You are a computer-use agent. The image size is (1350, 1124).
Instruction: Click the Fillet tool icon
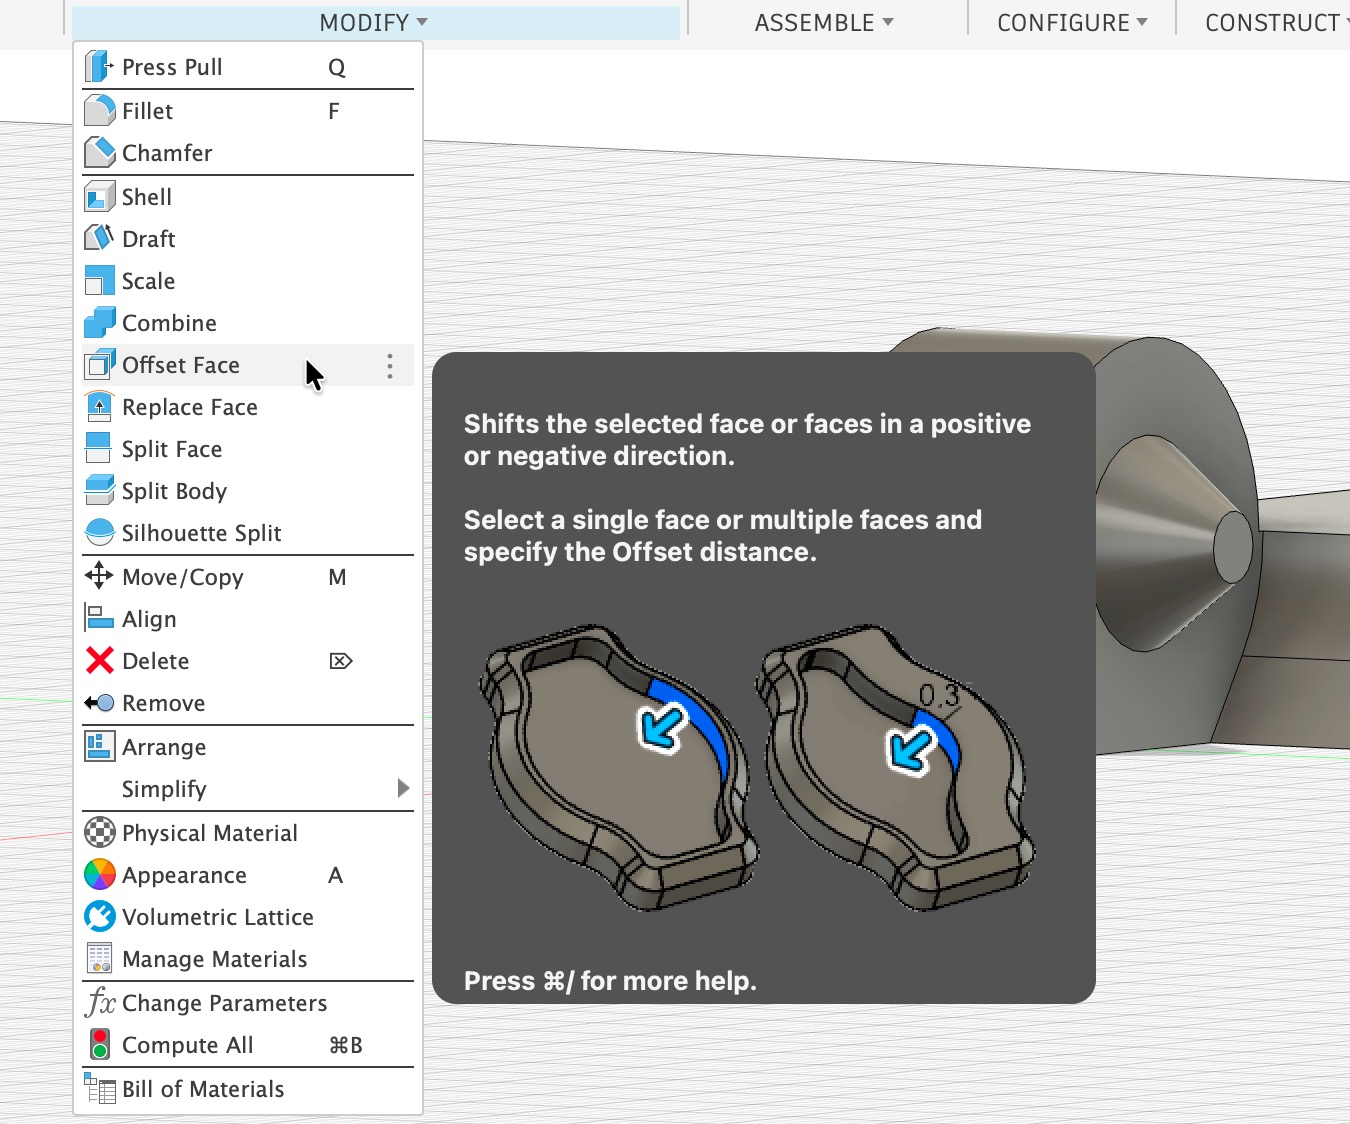pyautogui.click(x=99, y=111)
